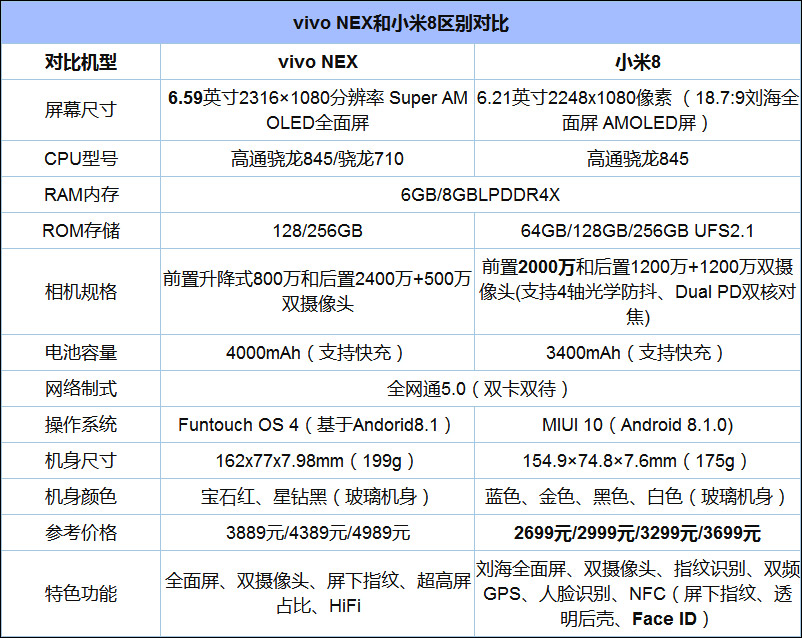Viewport: 802px width, 638px height.
Task: Click the cell 'Funtouch OS 4（基于Andorid8.1）'
Action: [317, 425]
